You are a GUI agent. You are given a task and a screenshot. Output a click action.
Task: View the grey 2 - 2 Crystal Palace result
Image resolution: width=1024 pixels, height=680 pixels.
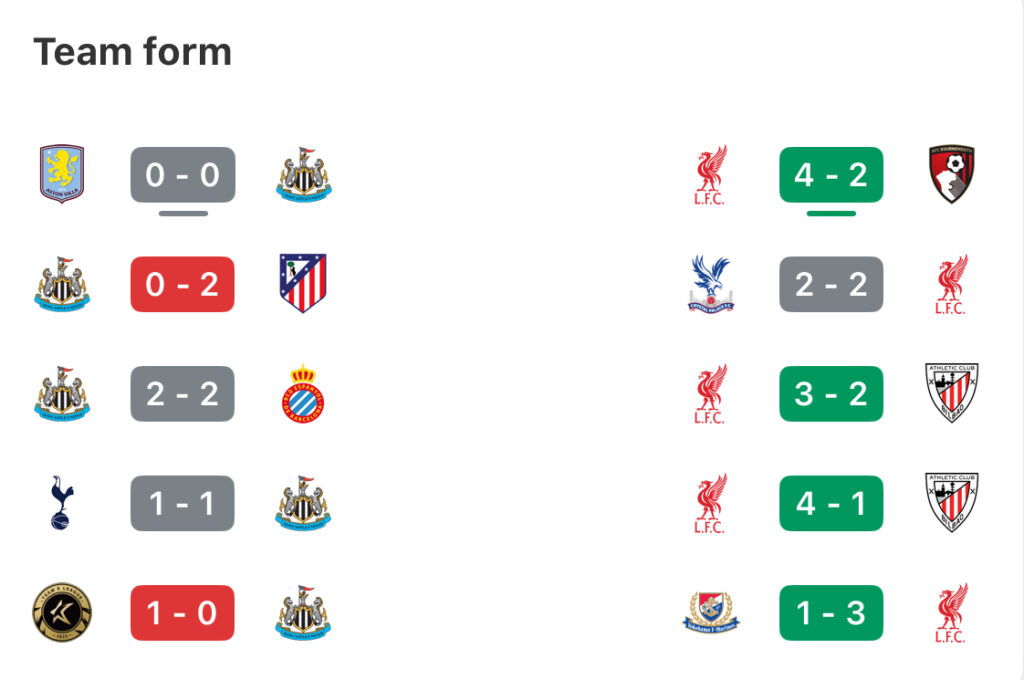pyautogui.click(x=831, y=284)
